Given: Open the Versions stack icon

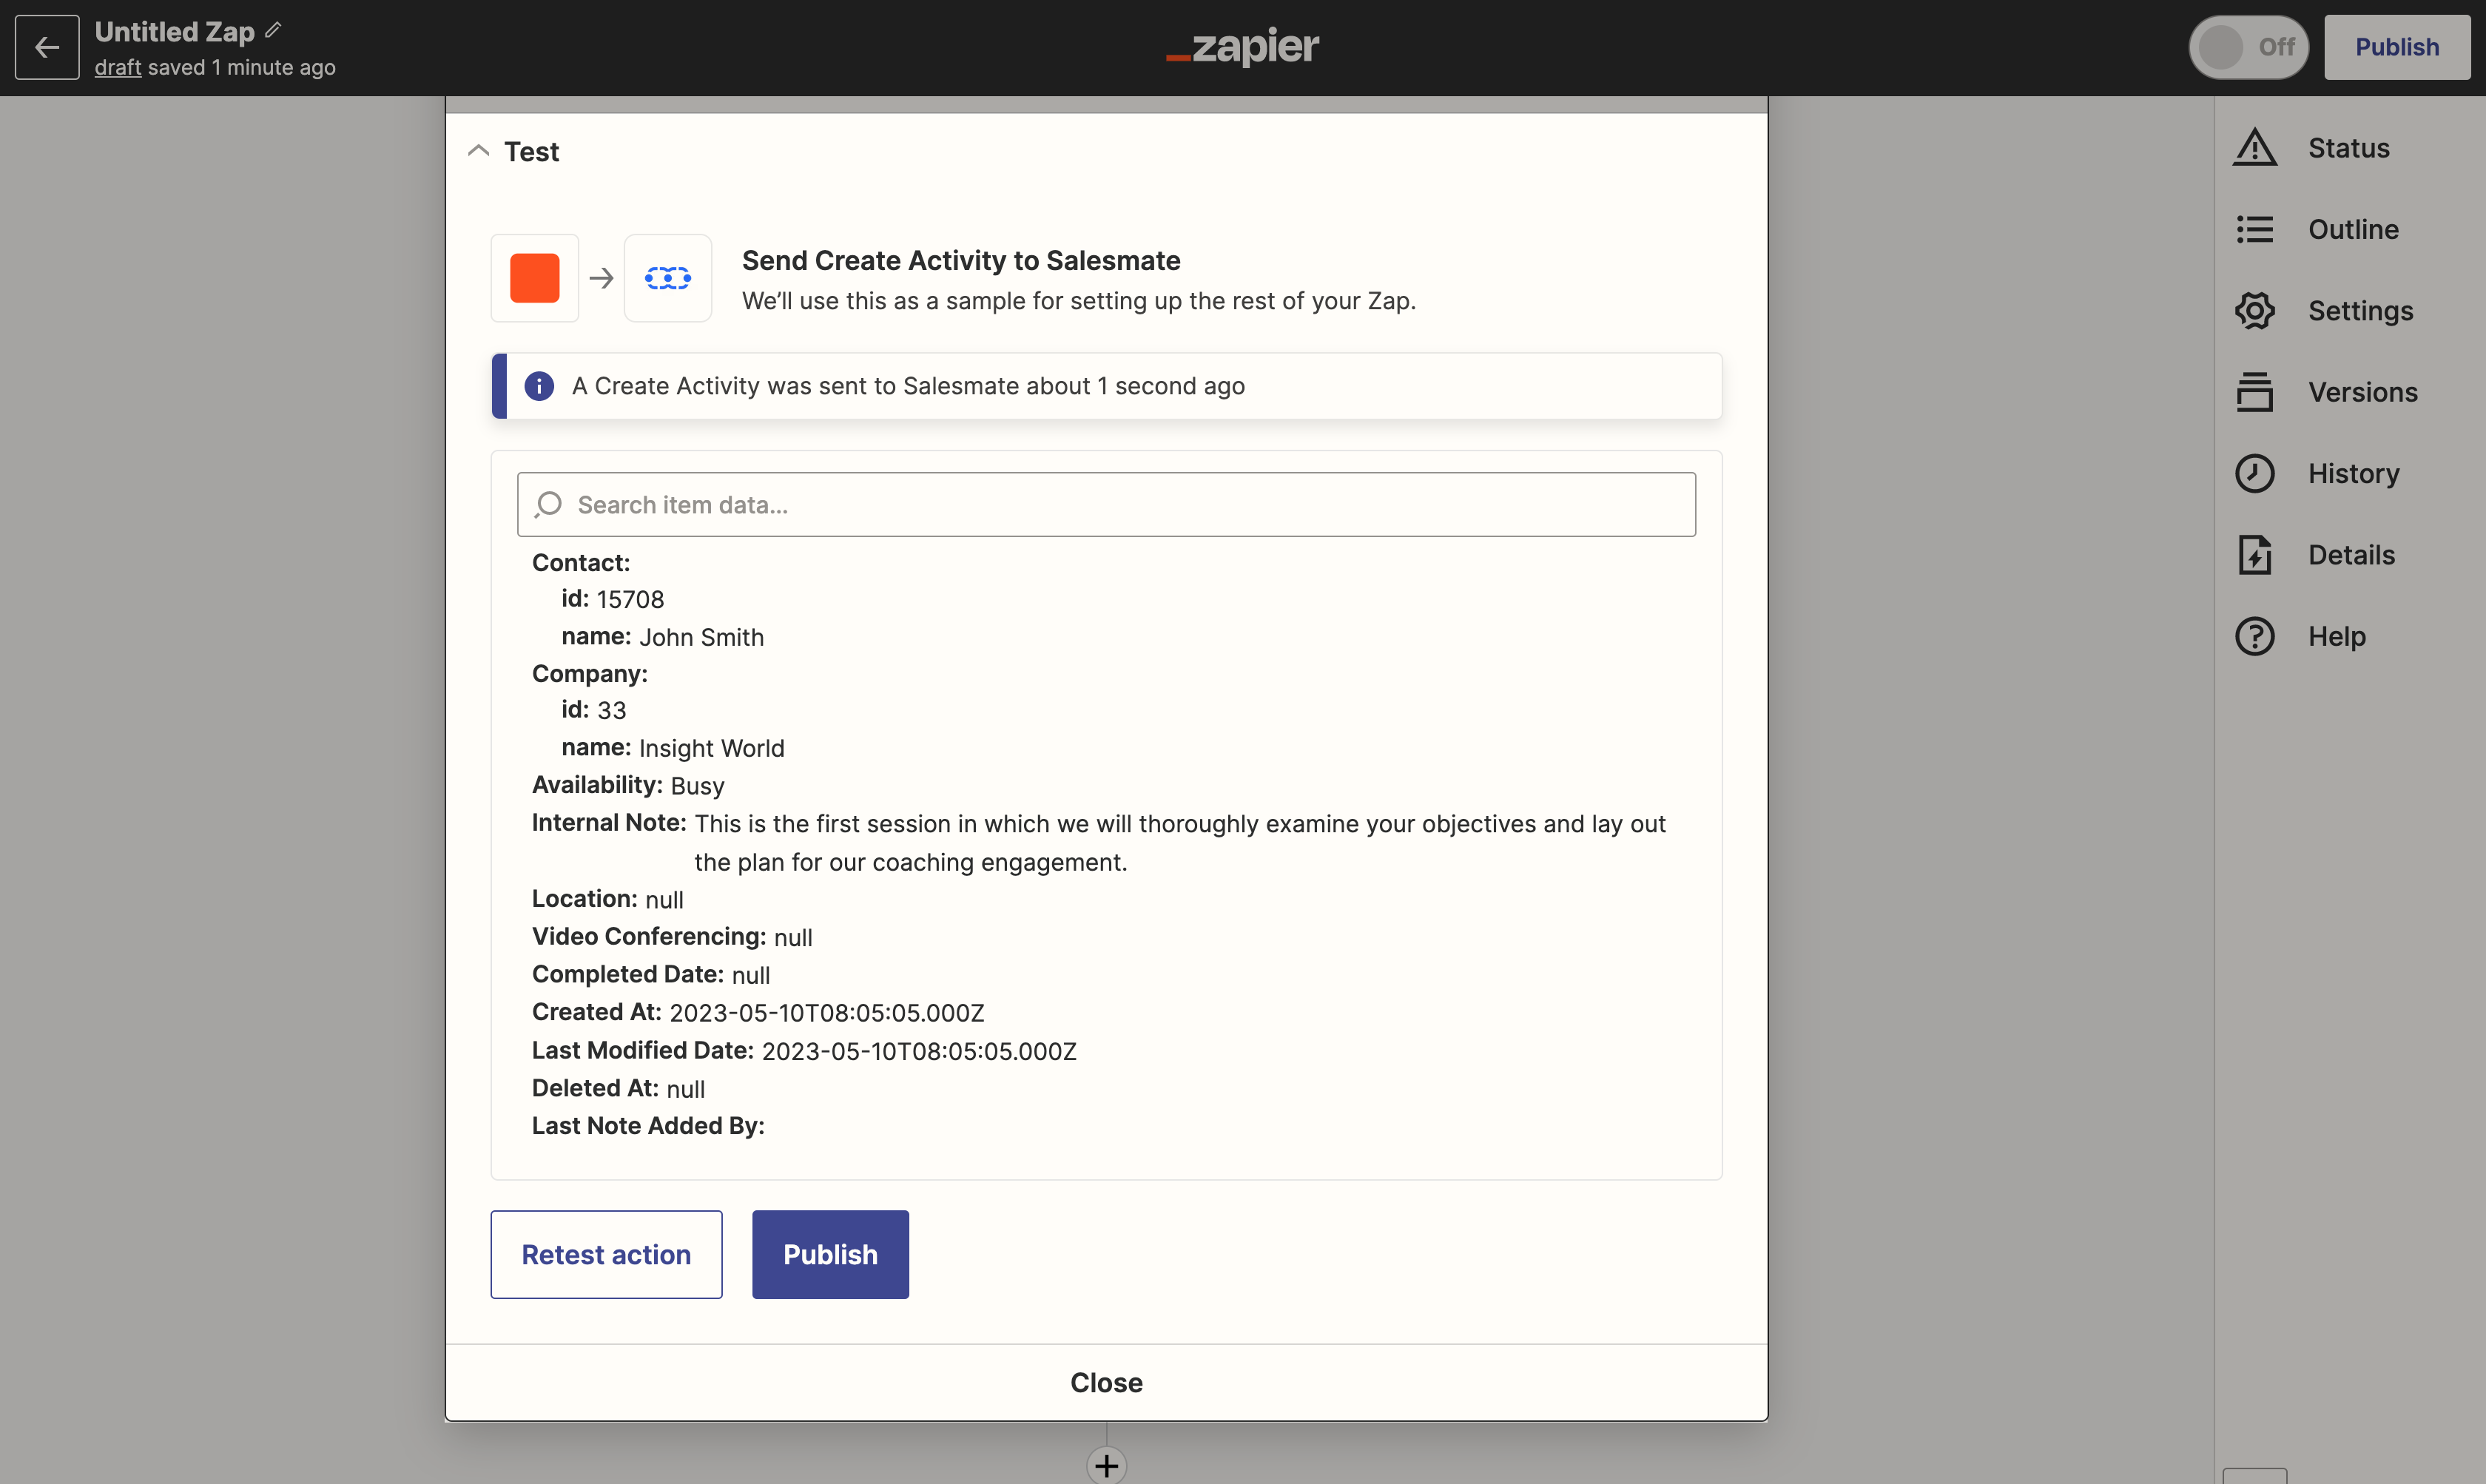Looking at the screenshot, I should [2255, 392].
